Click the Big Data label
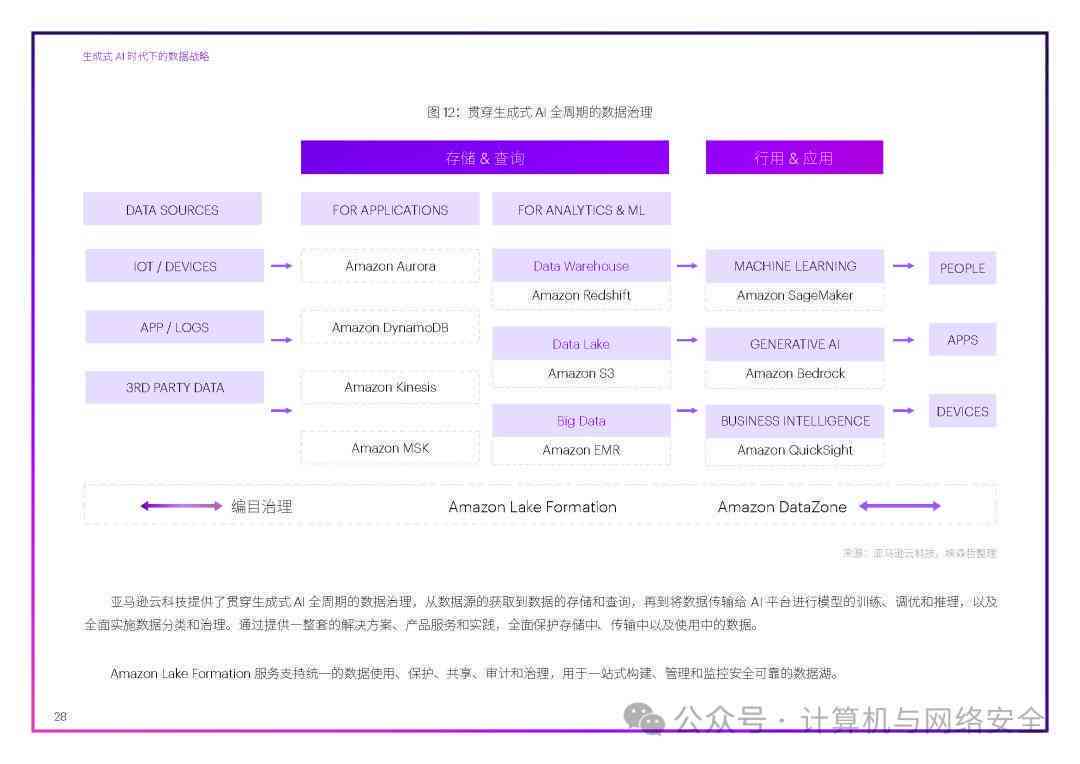 581,421
